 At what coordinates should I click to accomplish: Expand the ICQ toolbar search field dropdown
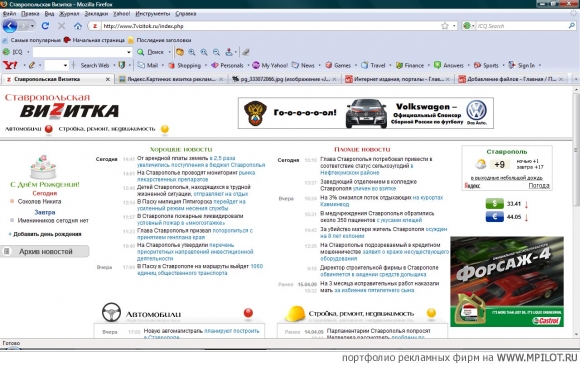[129, 52]
